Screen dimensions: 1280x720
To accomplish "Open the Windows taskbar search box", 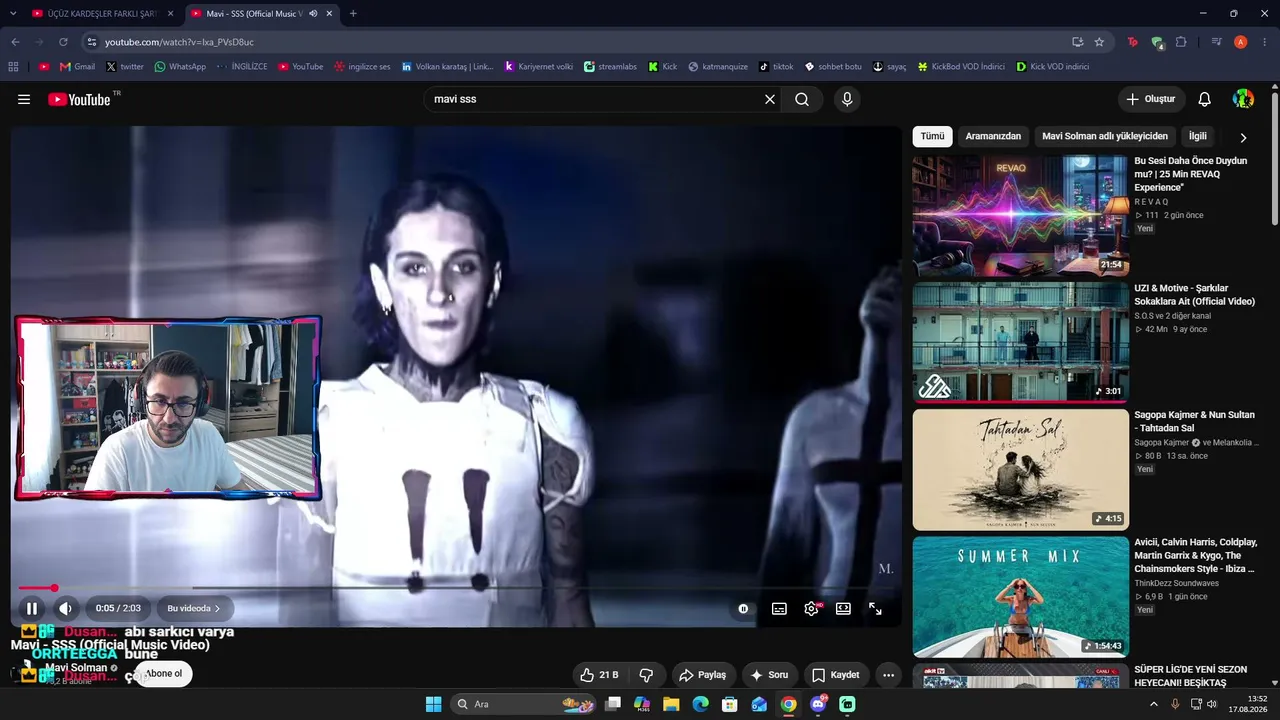I will 524,704.
